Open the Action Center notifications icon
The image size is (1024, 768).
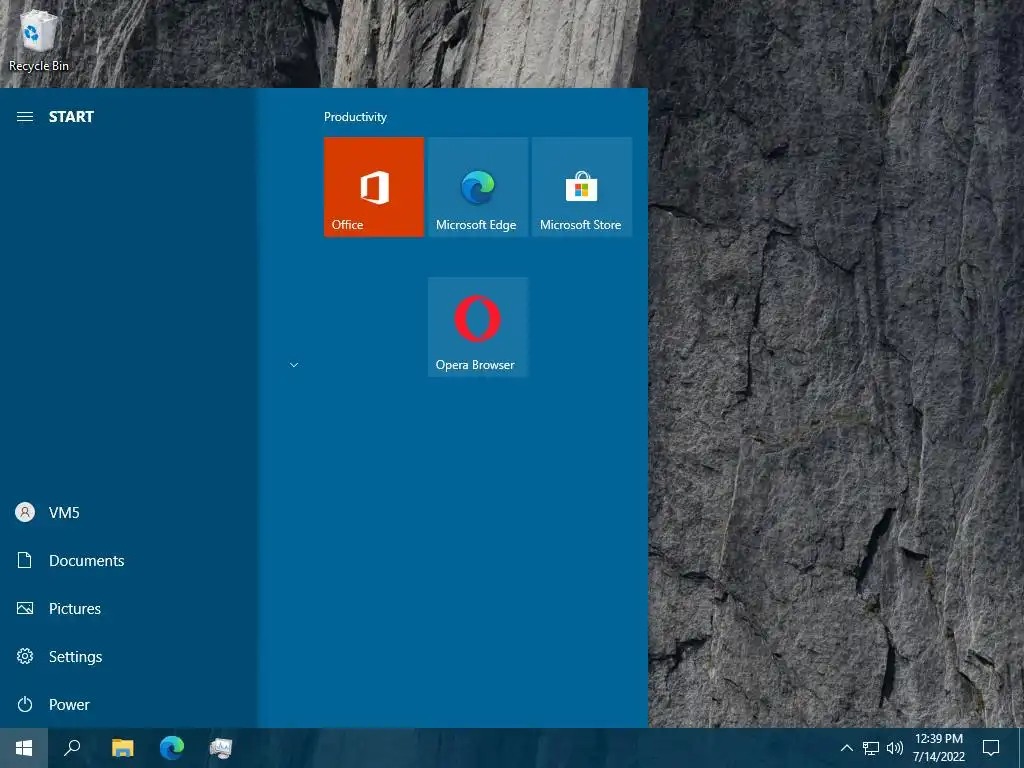991,748
